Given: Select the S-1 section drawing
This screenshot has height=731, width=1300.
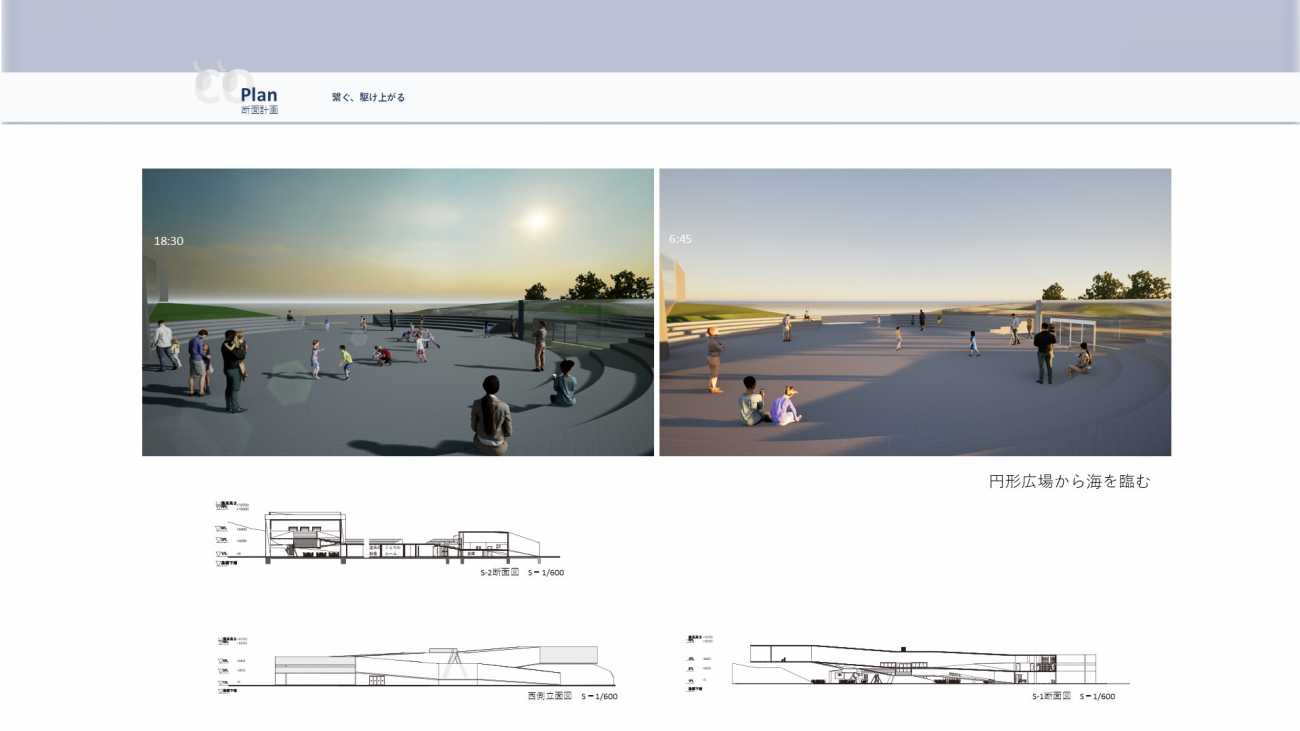Looking at the screenshot, I should (915, 665).
